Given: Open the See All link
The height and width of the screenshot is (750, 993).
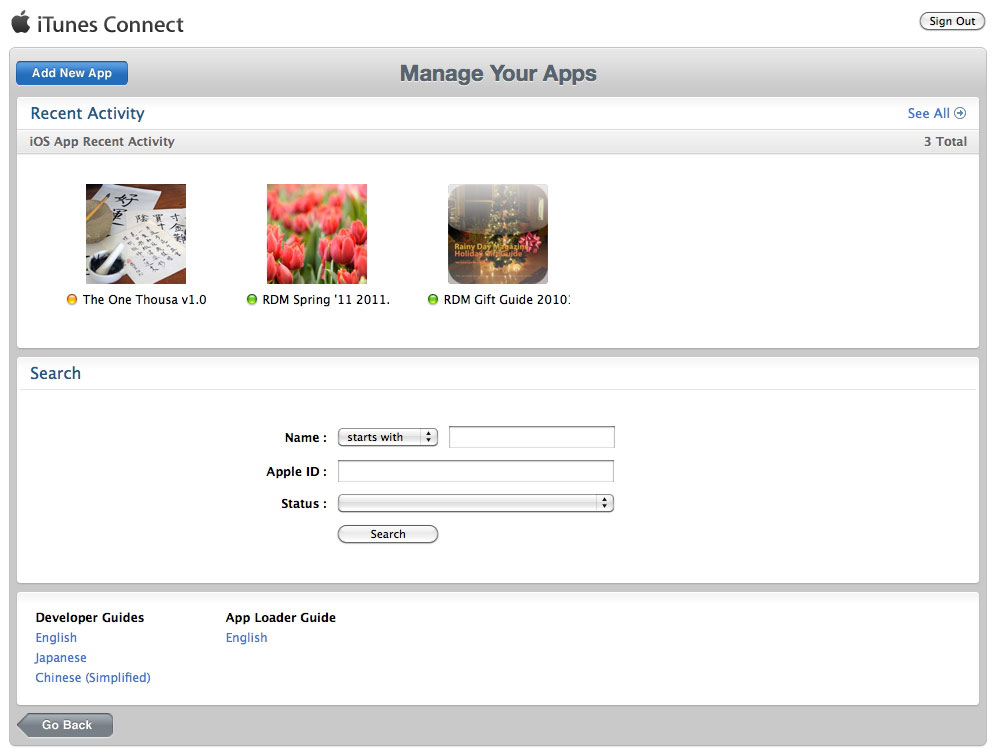Looking at the screenshot, I should (x=928, y=113).
